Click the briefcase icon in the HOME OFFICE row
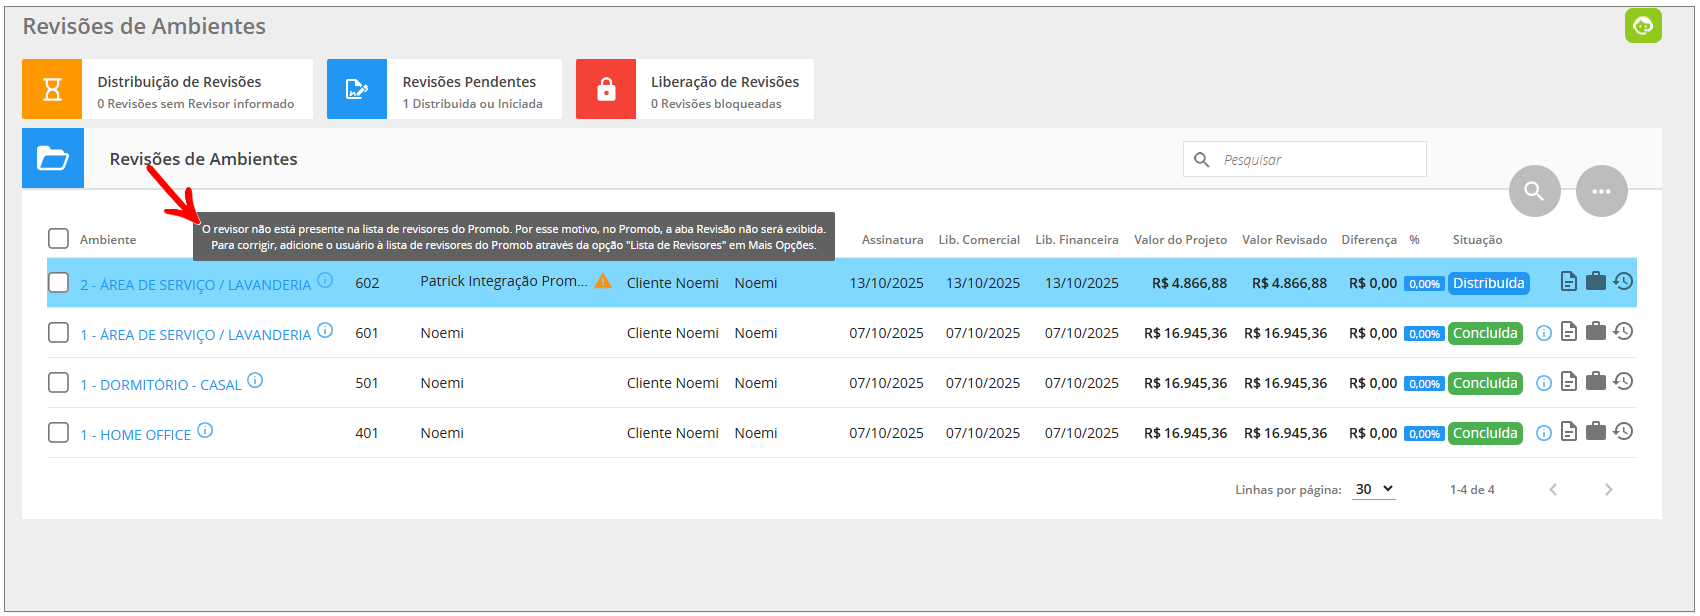 point(1596,432)
